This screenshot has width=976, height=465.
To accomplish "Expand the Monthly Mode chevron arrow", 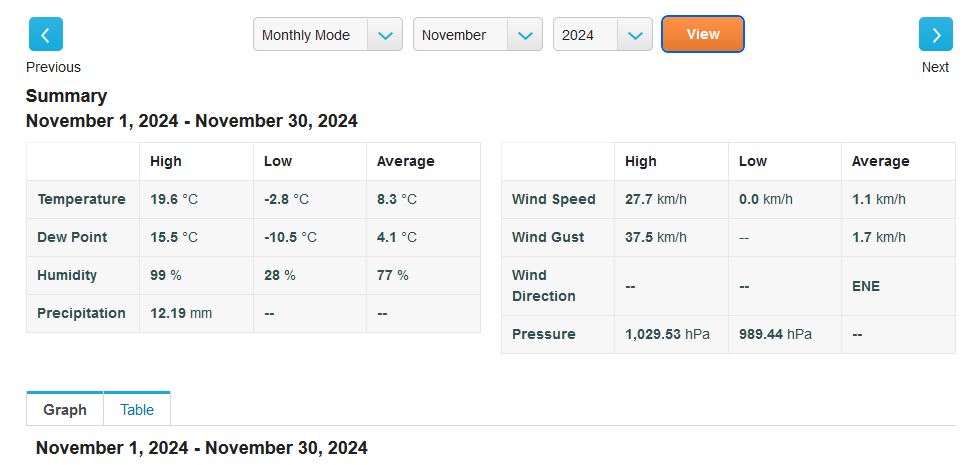I will (x=385, y=35).
